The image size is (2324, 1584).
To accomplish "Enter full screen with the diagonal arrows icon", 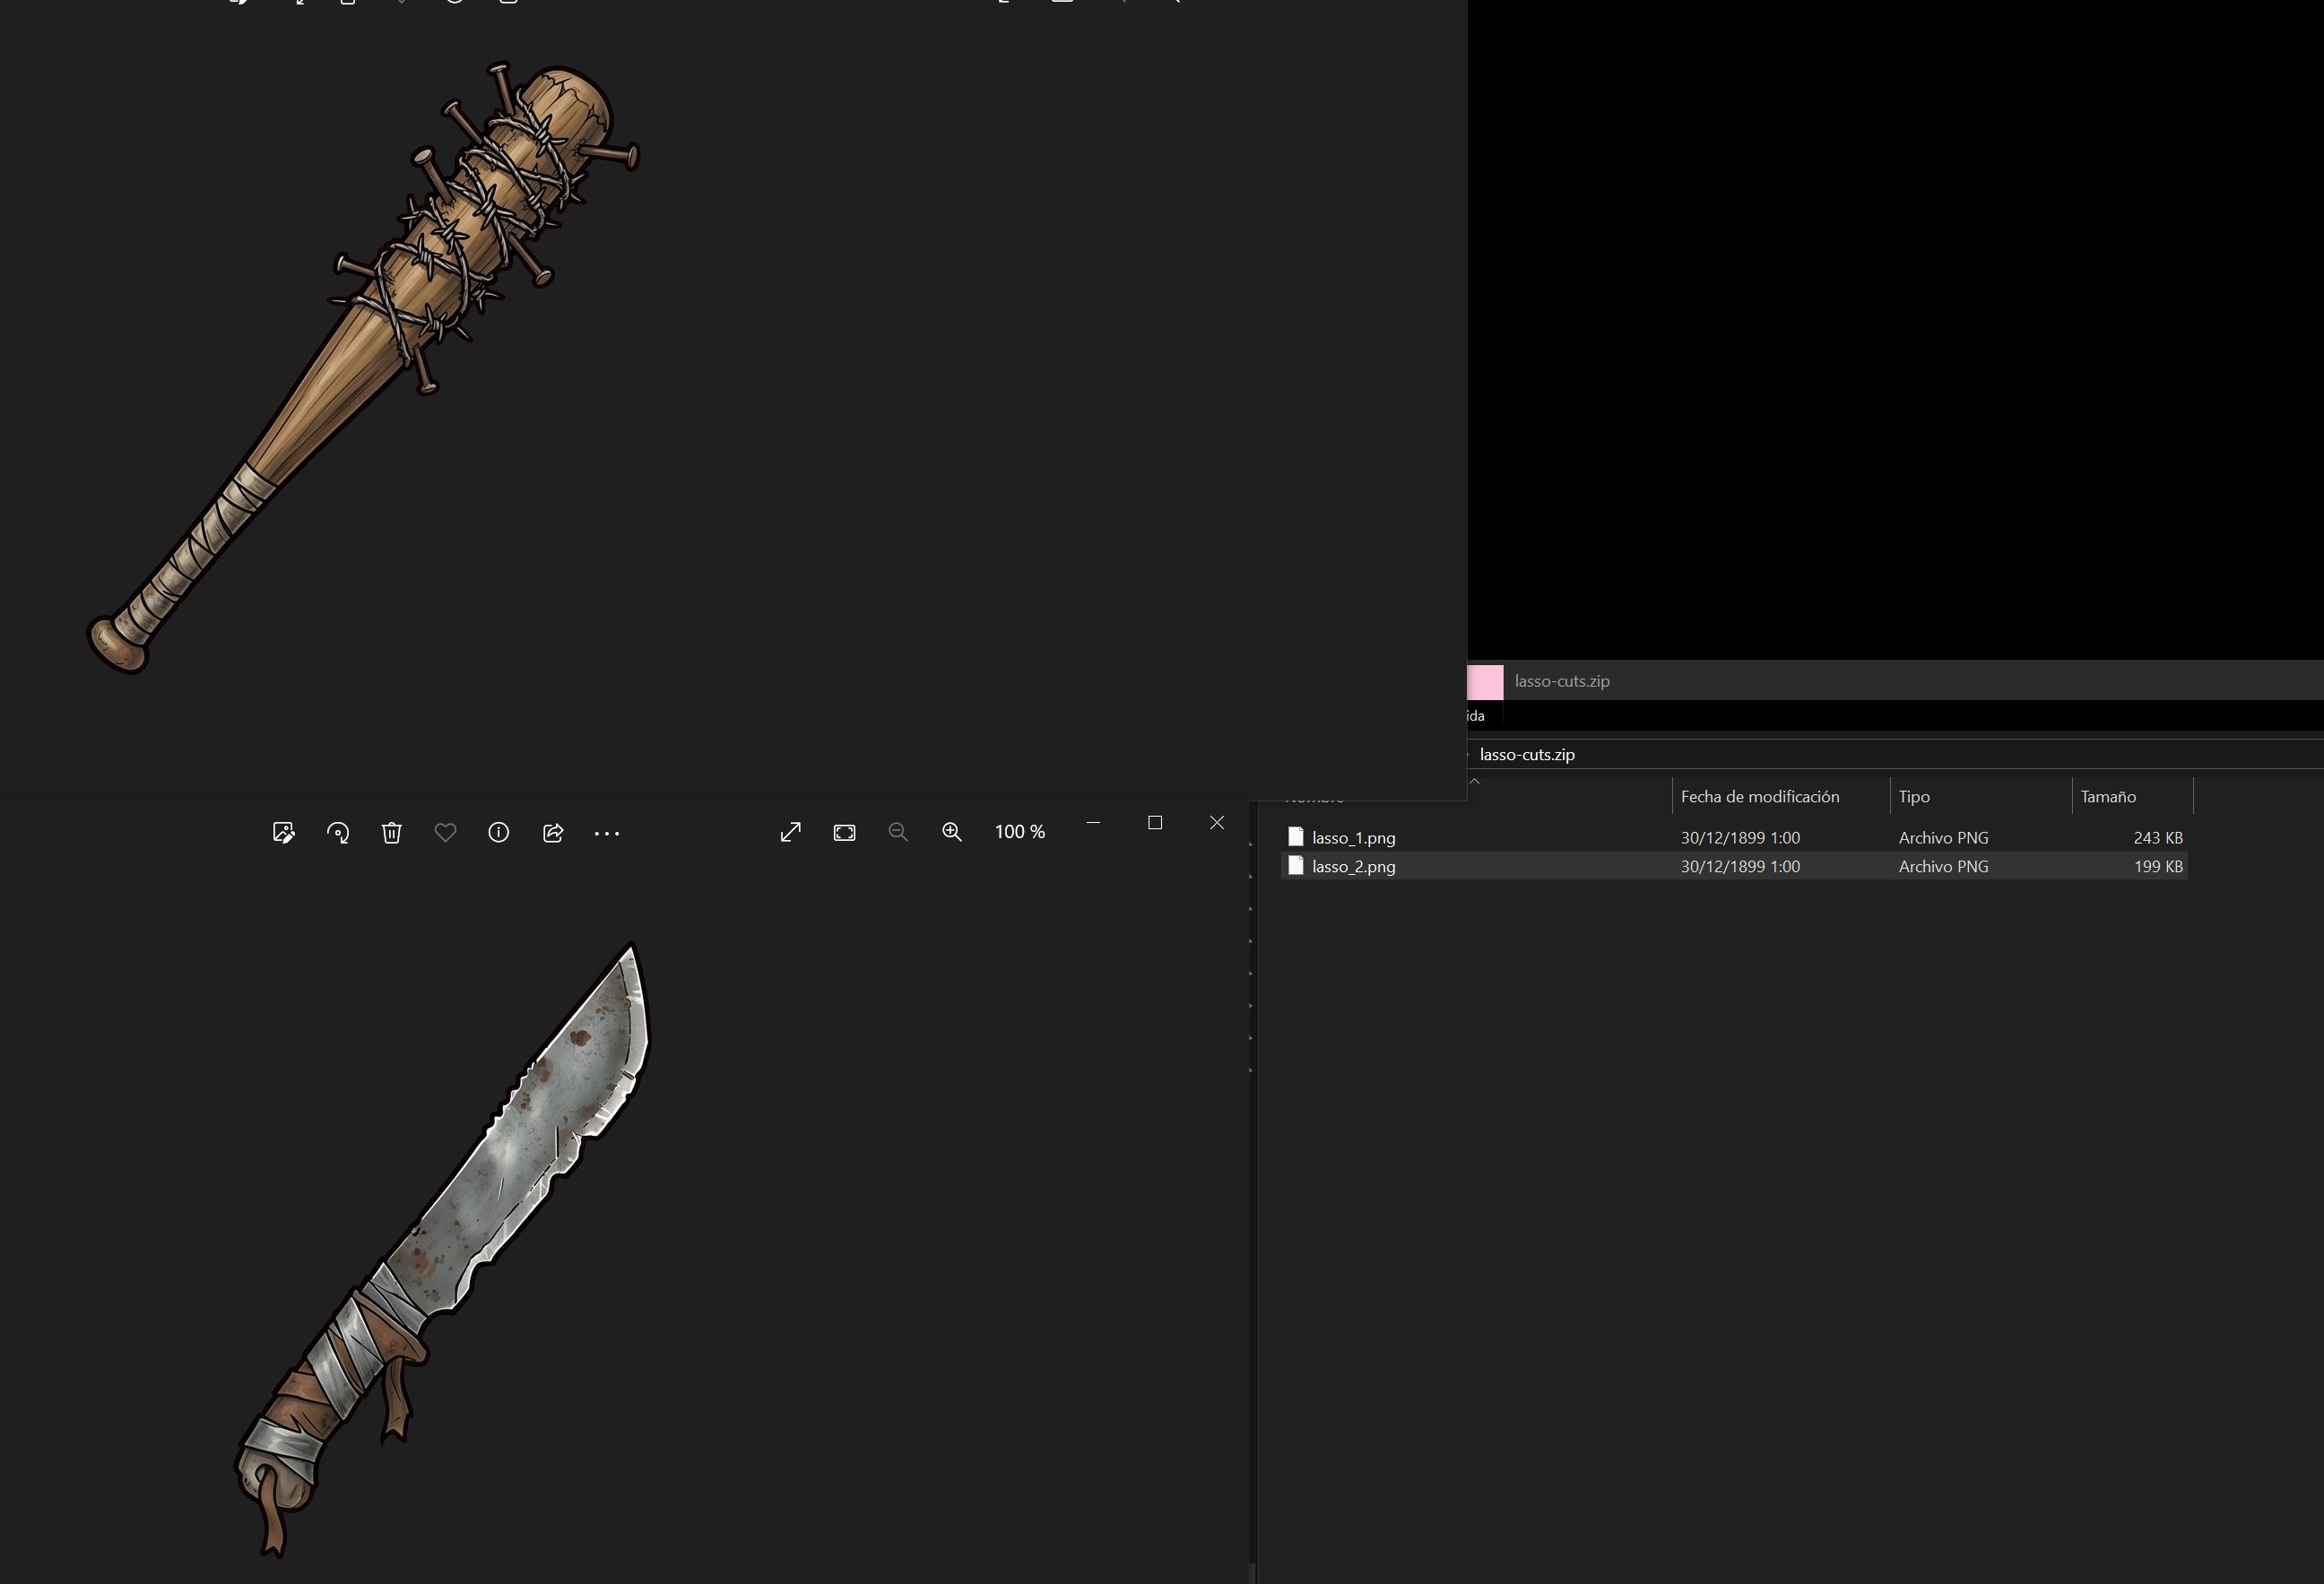I will click(791, 832).
